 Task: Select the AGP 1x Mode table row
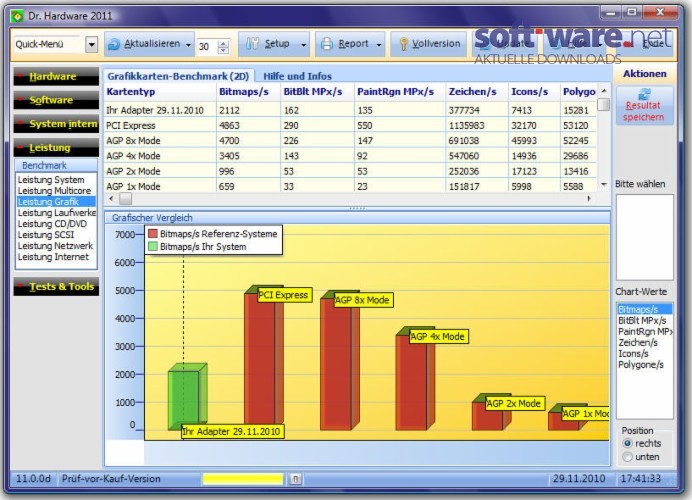[350, 186]
